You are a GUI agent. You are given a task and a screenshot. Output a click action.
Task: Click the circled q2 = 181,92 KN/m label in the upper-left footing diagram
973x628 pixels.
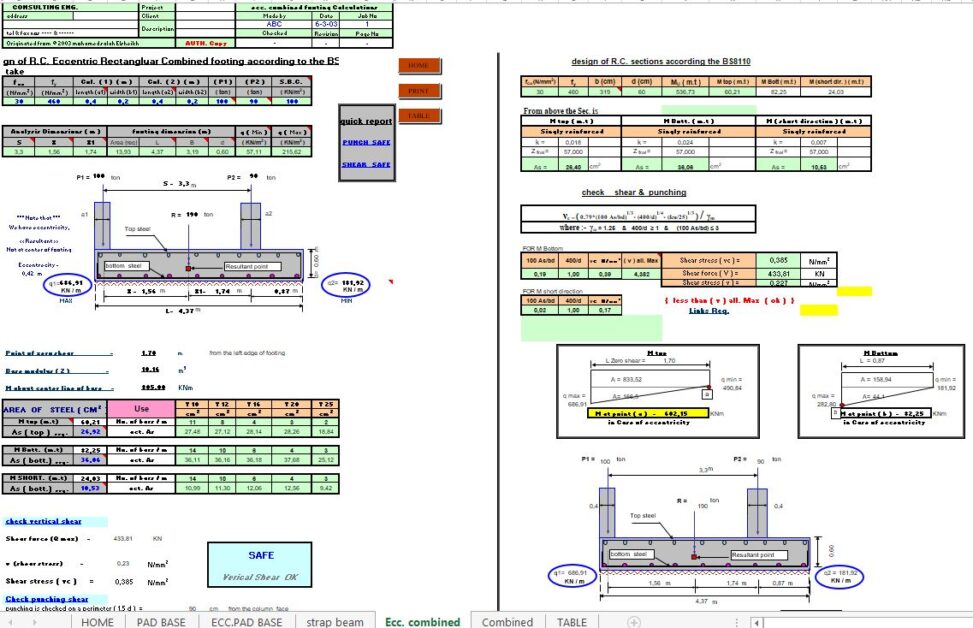pyautogui.click(x=348, y=285)
